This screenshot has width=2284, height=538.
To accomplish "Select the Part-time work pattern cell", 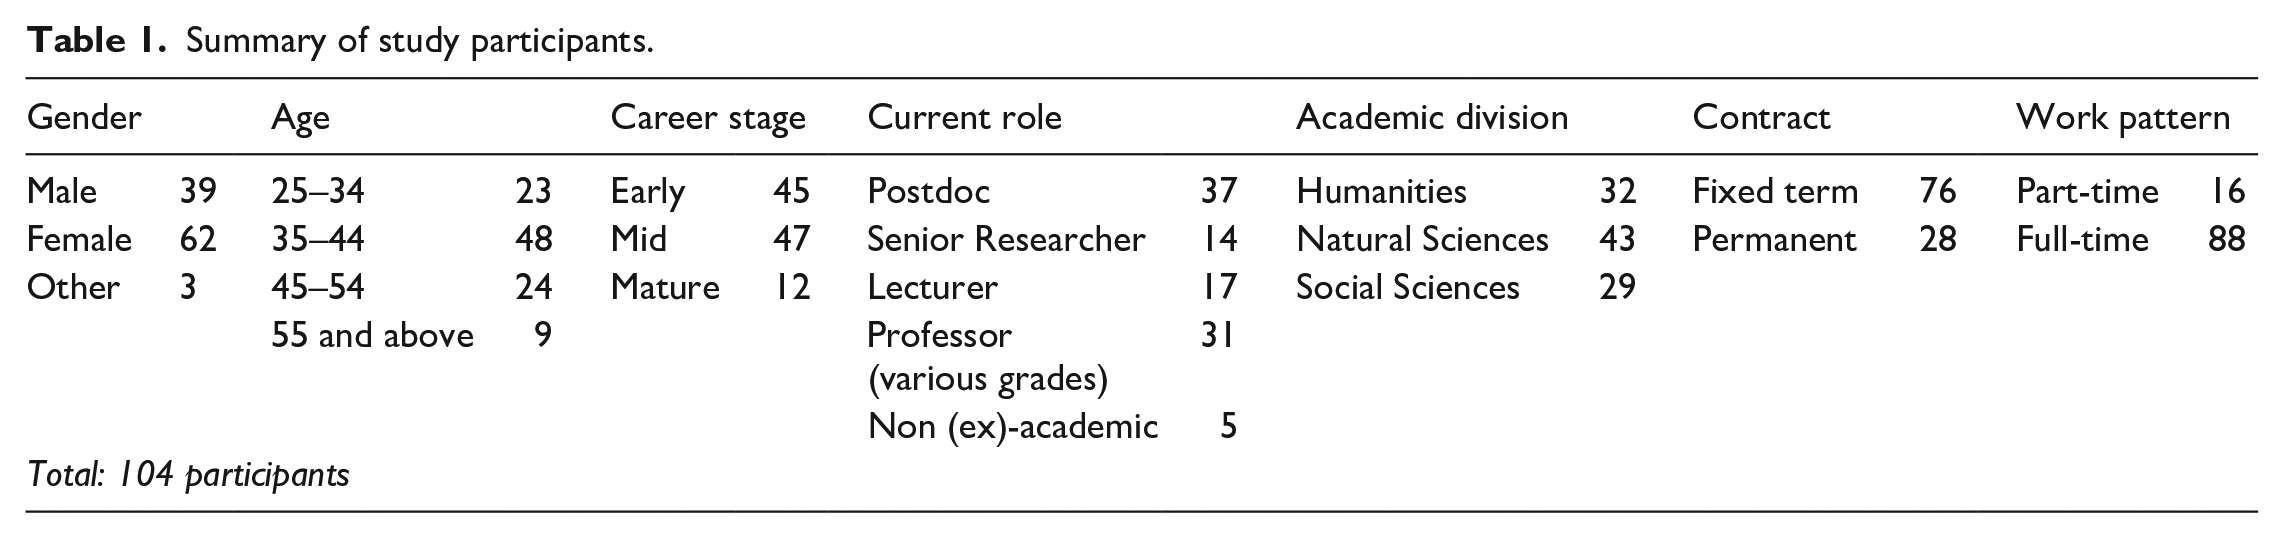I will pyautogui.click(x=2087, y=191).
